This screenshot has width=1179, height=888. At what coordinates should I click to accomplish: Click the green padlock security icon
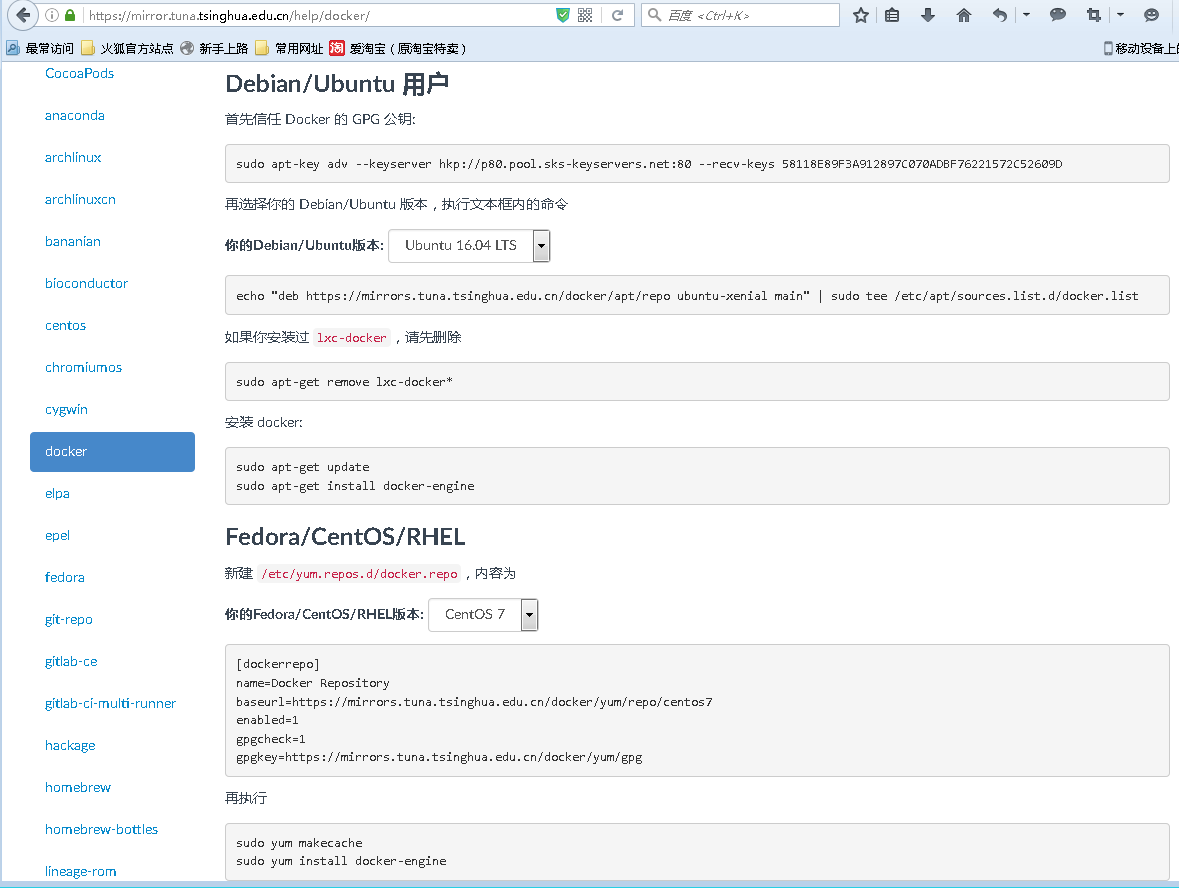pos(70,15)
